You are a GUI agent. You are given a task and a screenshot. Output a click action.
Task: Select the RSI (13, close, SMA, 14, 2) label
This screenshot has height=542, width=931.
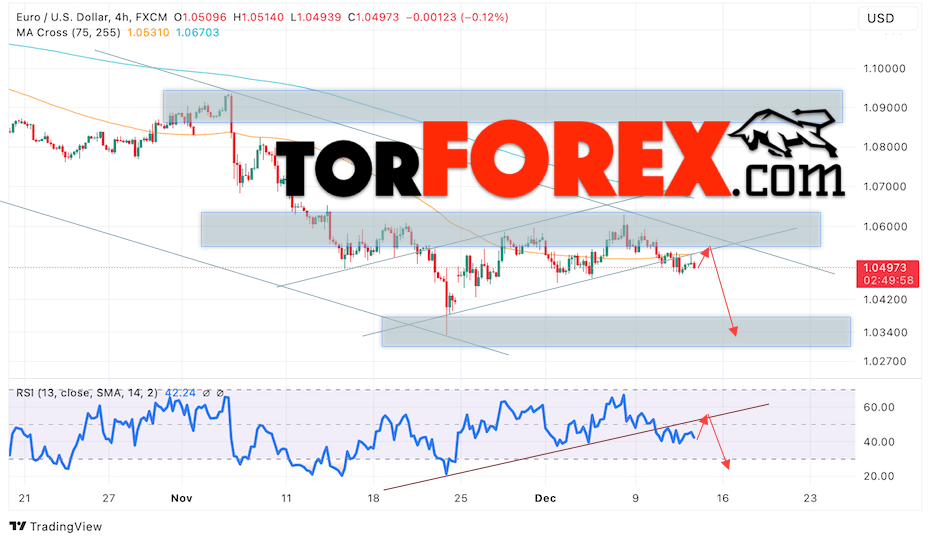(x=87, y=393)
